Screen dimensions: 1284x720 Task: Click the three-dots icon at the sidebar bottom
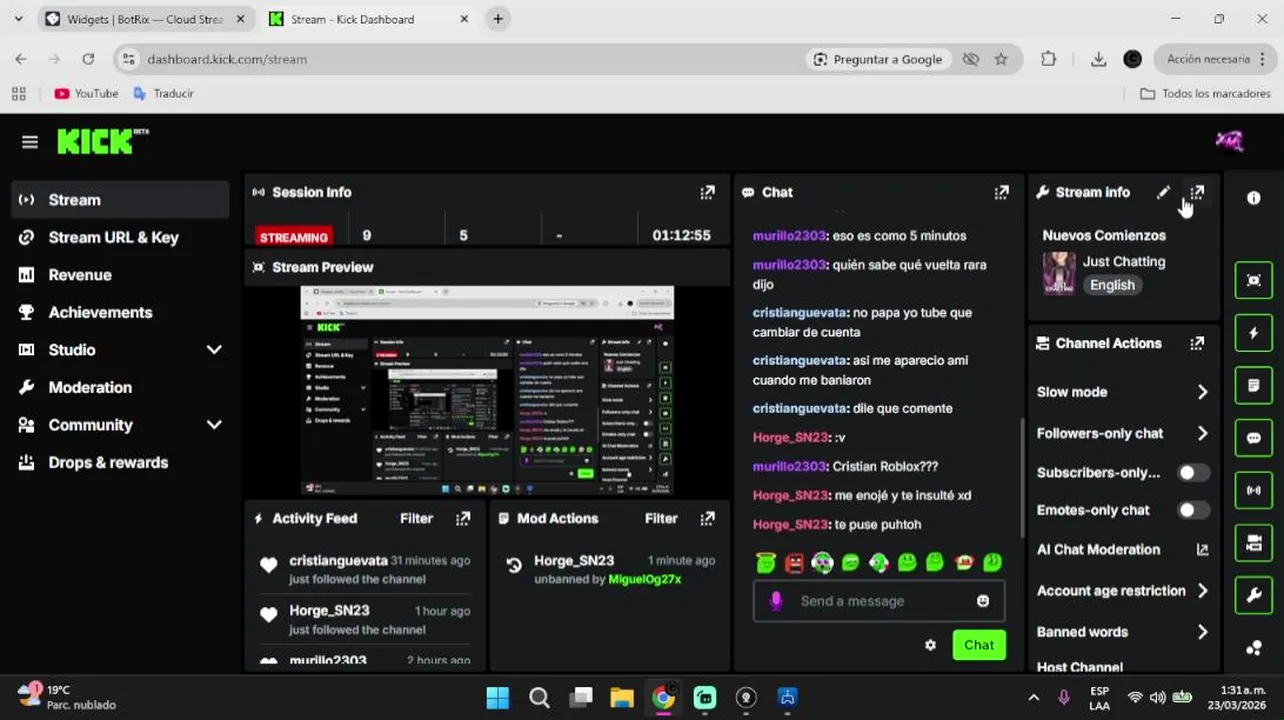1253,648
